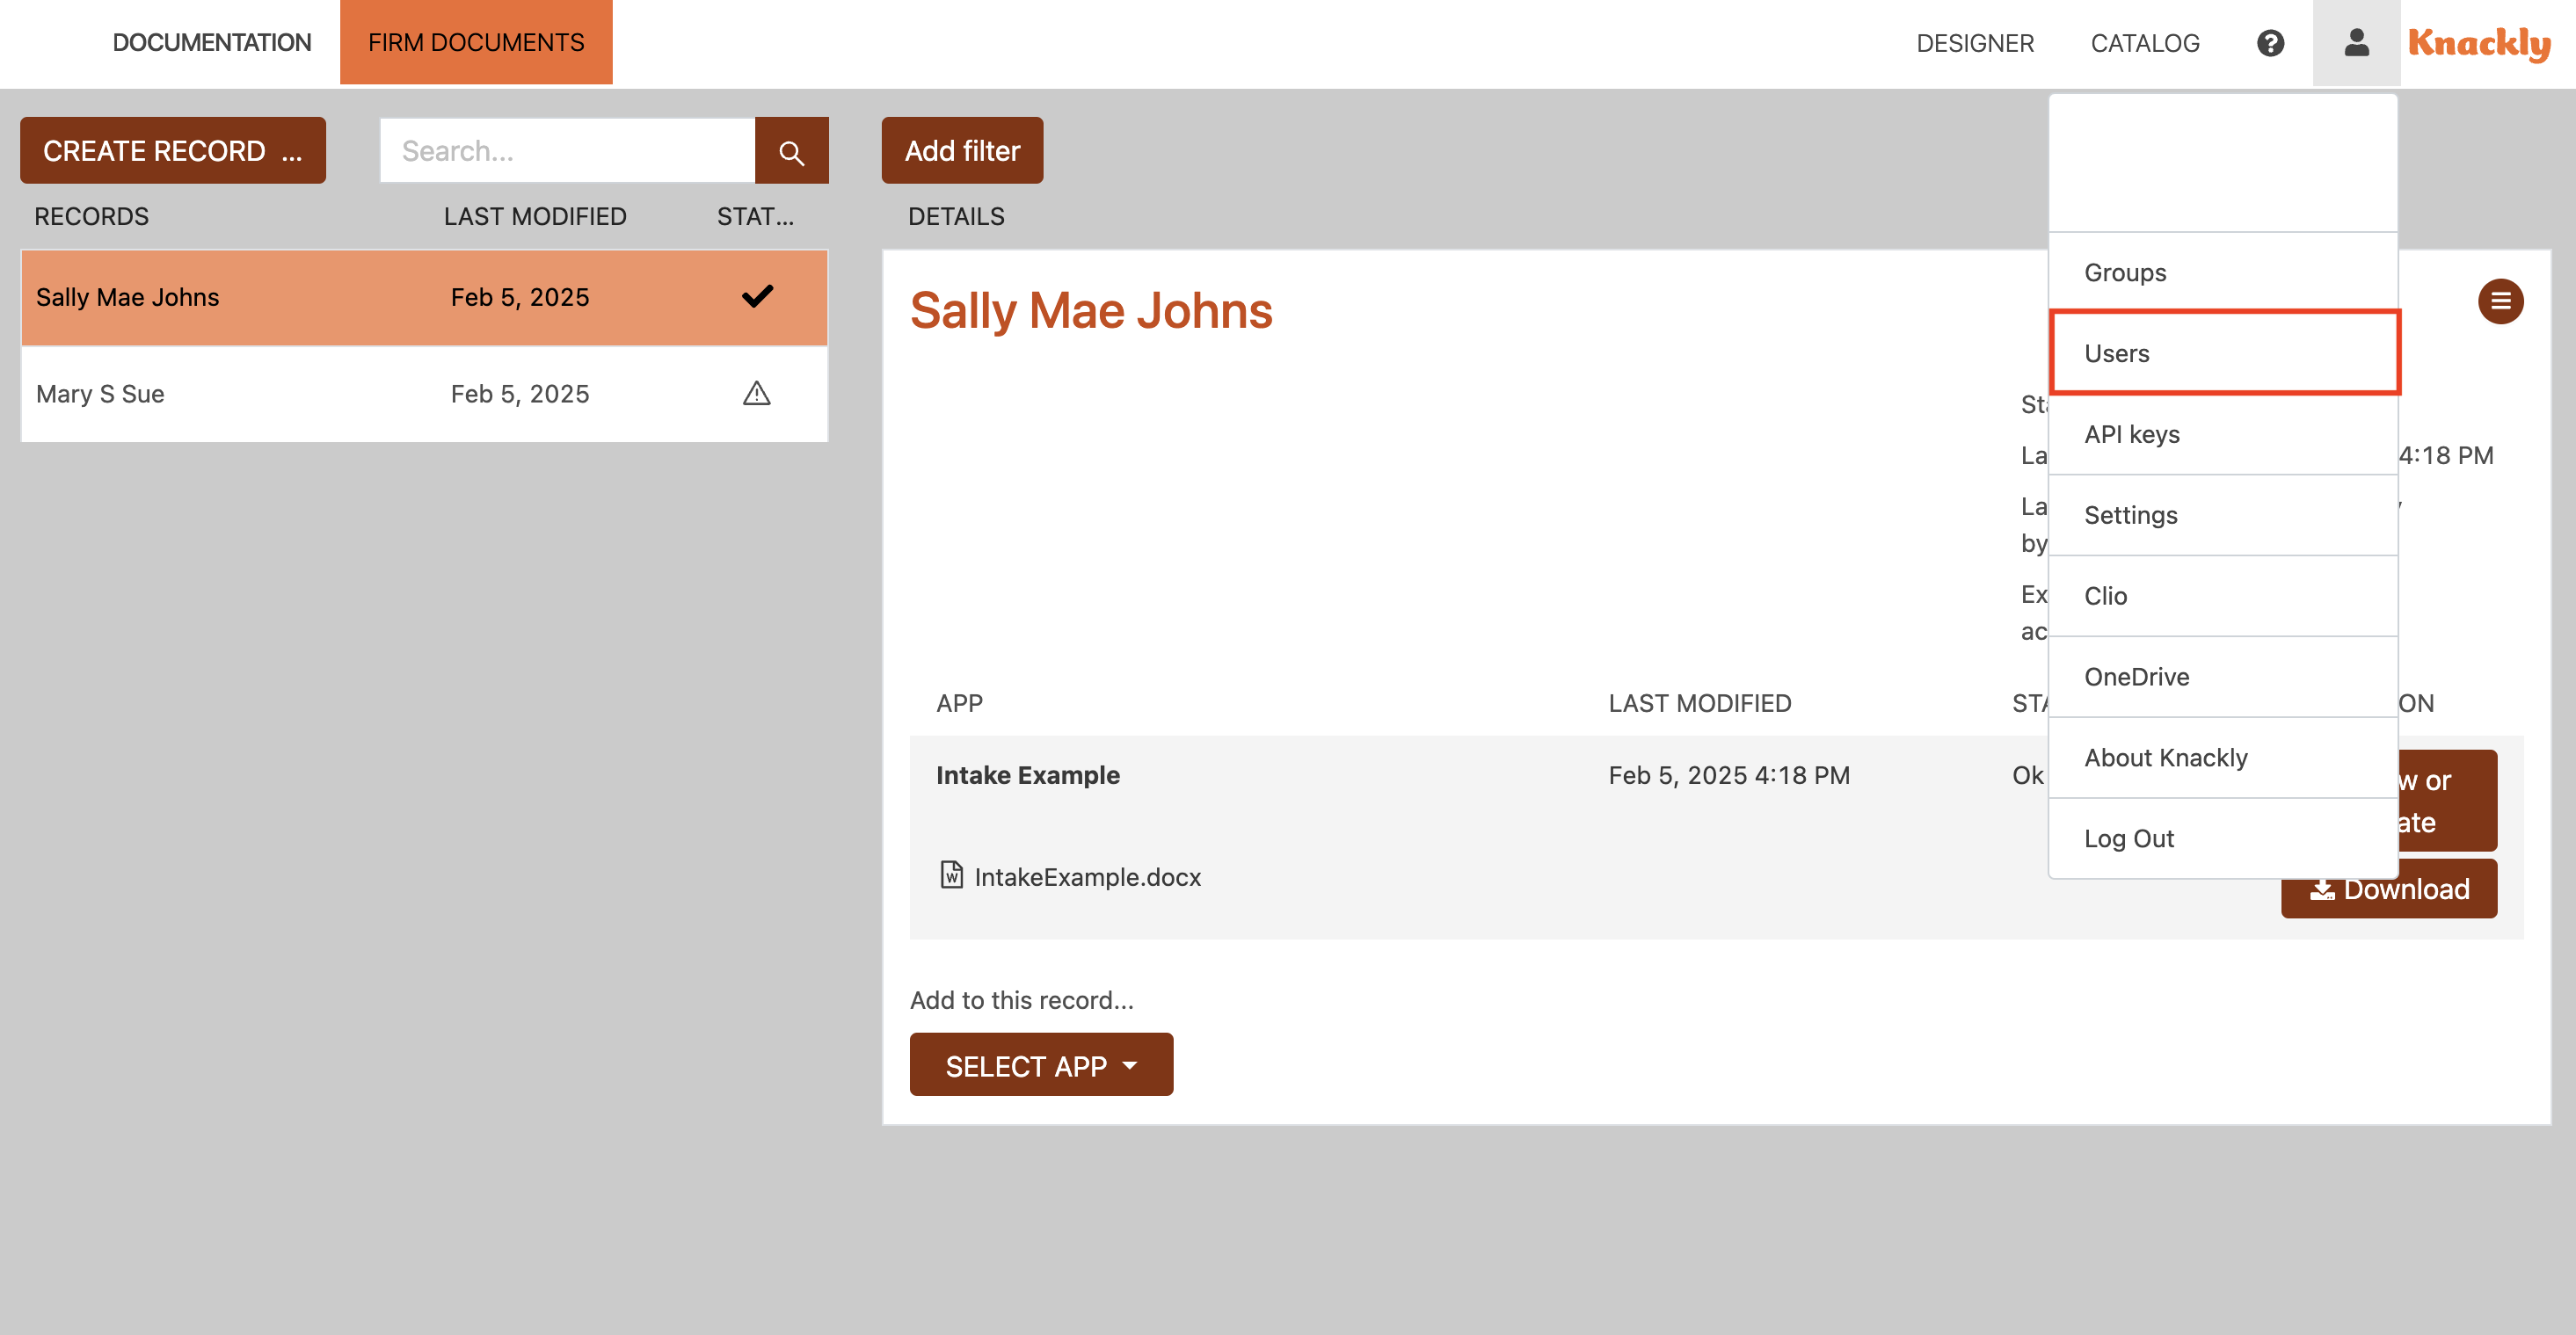This screenshot has width=2576, height=1335.
Task: Open the record hamburger menu icon
Action: click(2500, 301)
